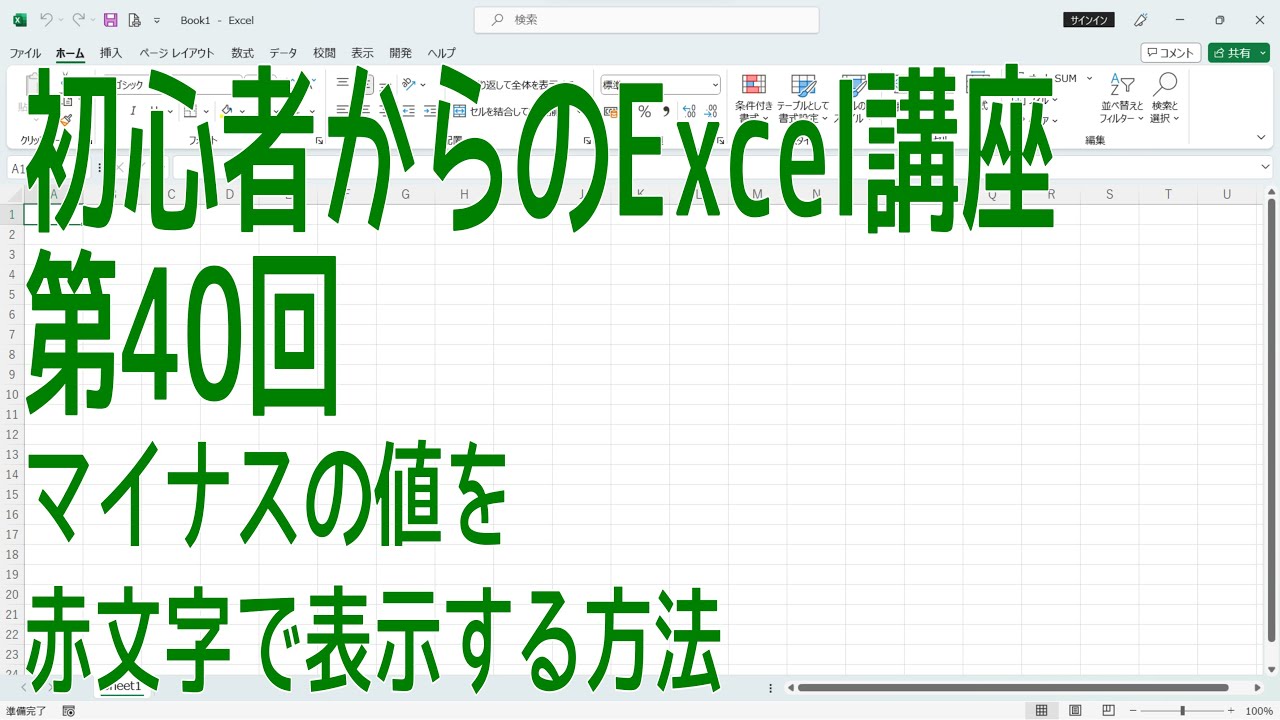The height and width of the screenshot is (720, 1280).
Task: Collapse the ribbon with the chevron
Action: [x=1262, y=138]
